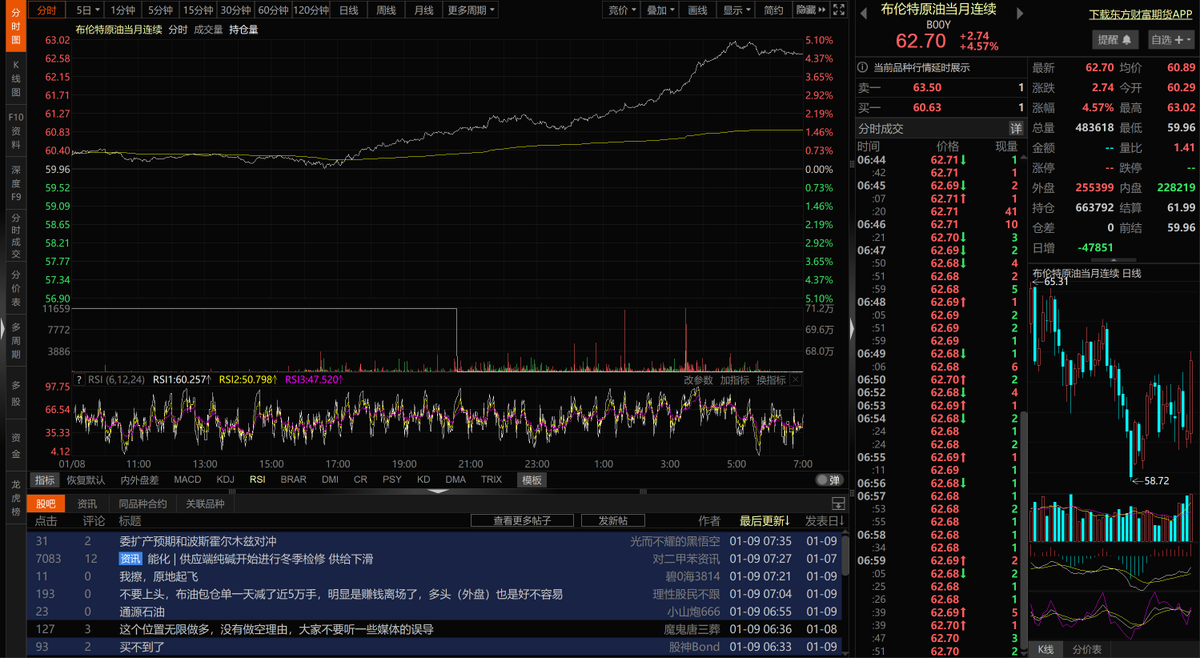Select the DMI indicator
Image resolution: width=1200 pixels, height=658 pixels.
[x=330, y=479]
